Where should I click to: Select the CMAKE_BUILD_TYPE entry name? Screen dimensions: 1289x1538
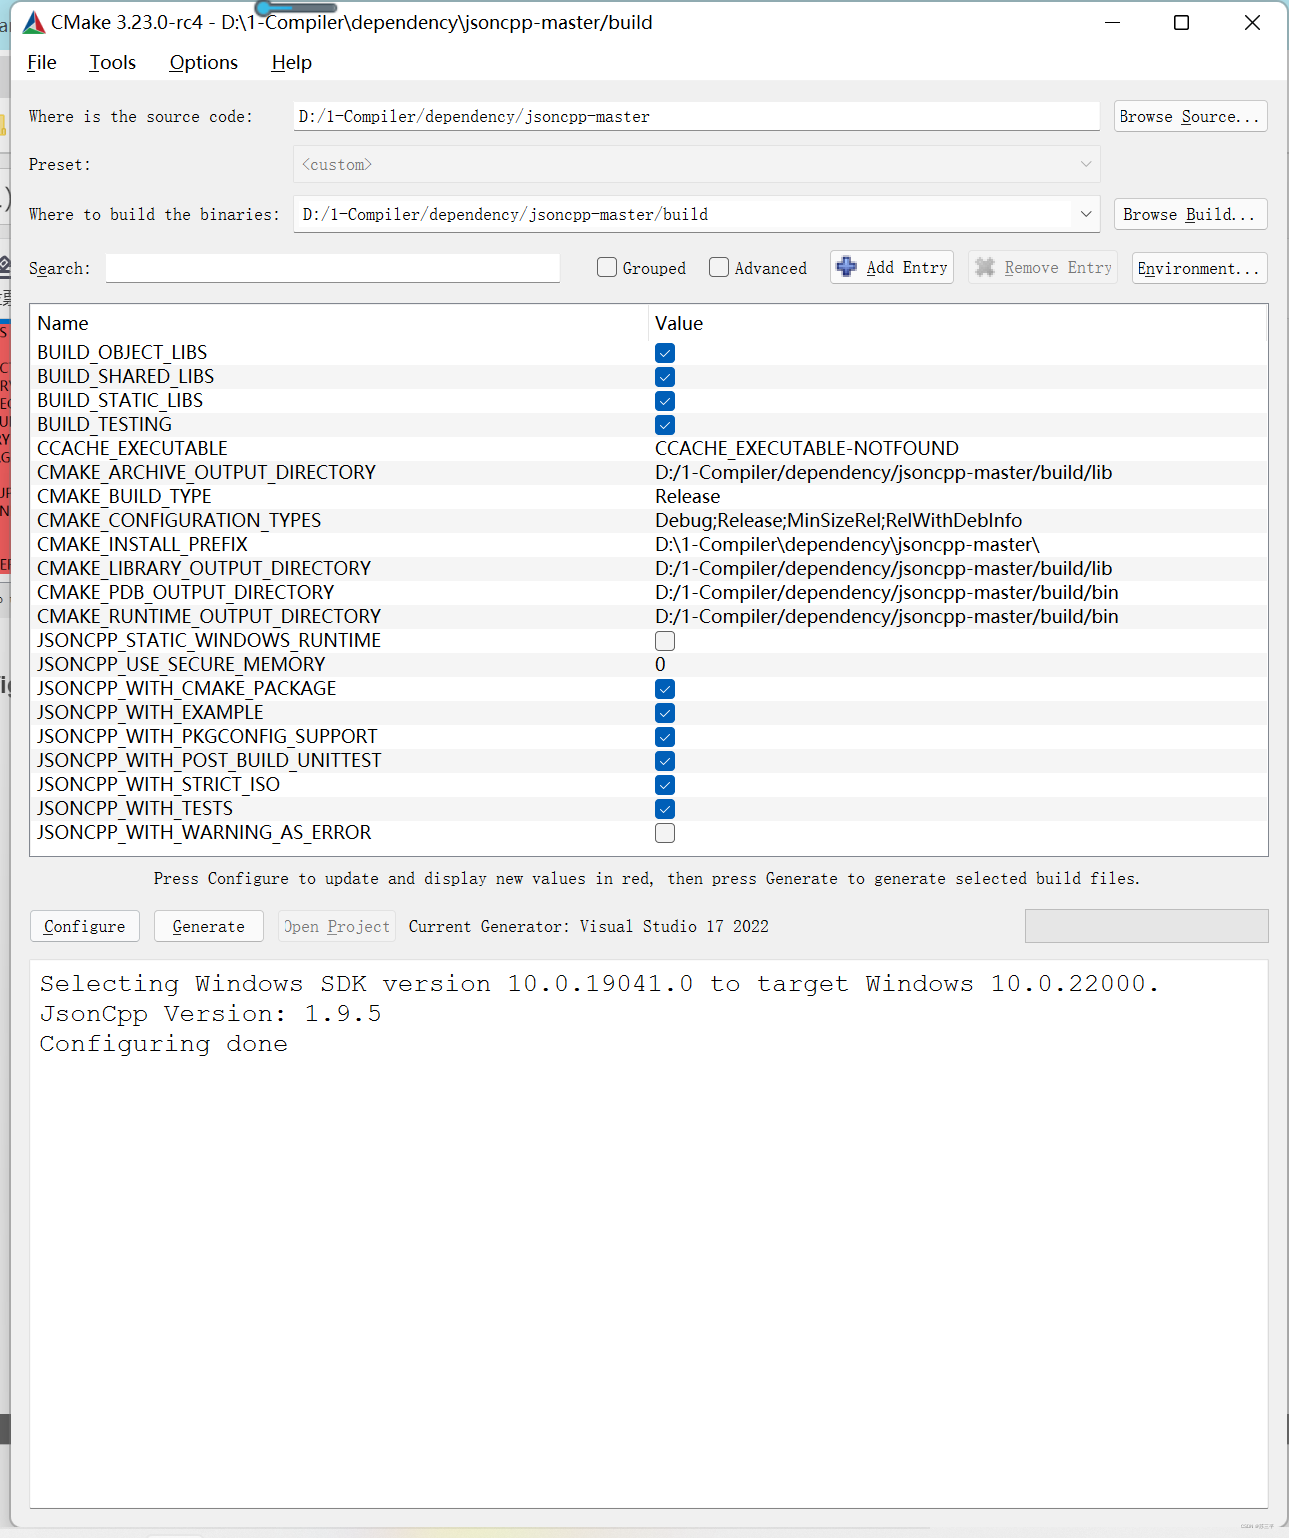tap(124, 496)
